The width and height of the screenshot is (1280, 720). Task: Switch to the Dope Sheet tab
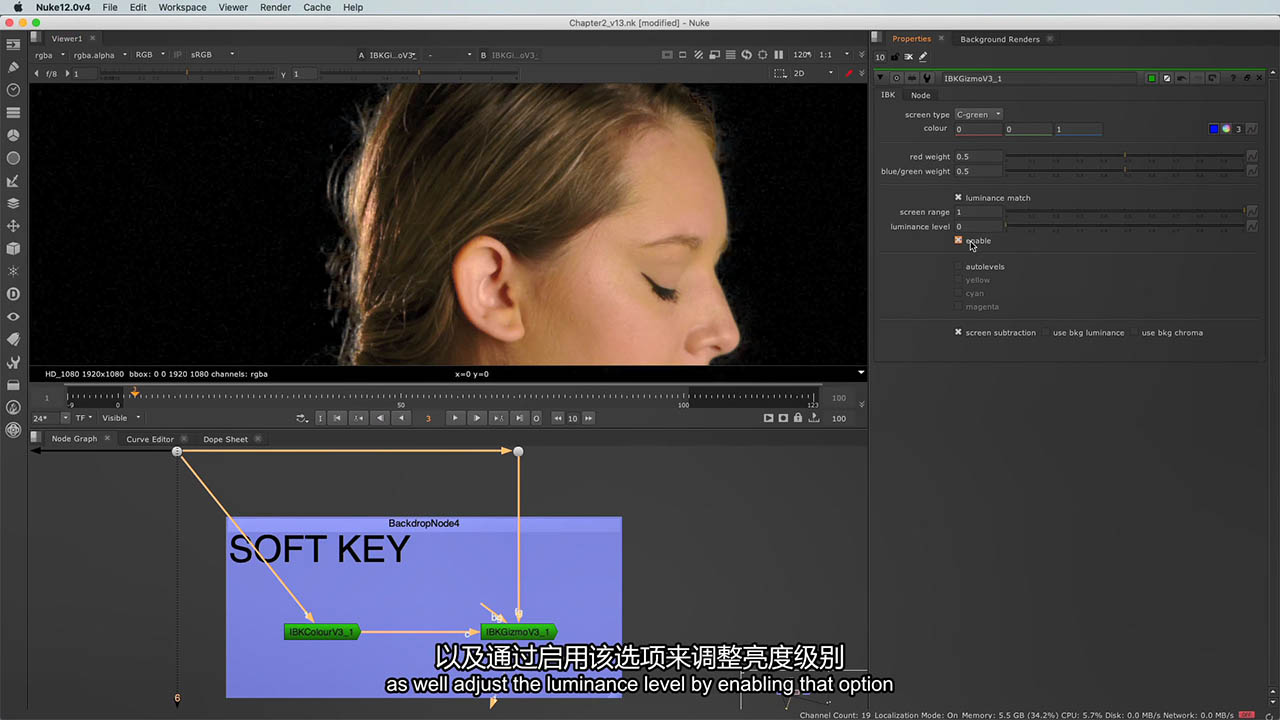[225, 439]
